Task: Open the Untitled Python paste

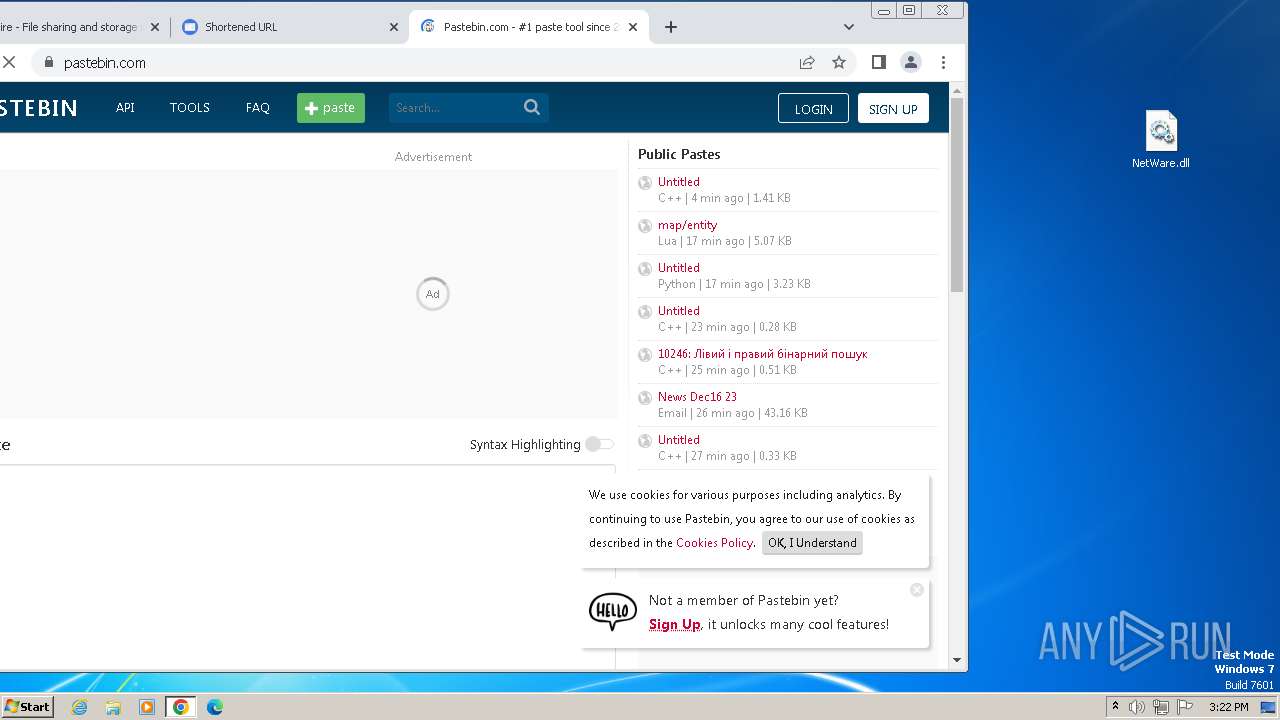Action: tap(679, 268)
